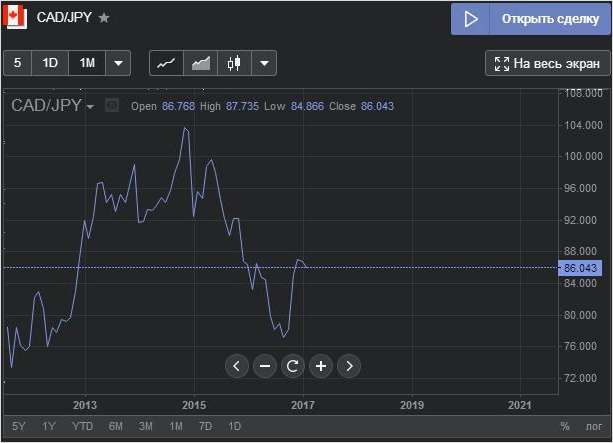Open the interval dropdown next to 1M
Image resolution: width=613 pixels, height=443 pixels.
click(x=118, y=63)
